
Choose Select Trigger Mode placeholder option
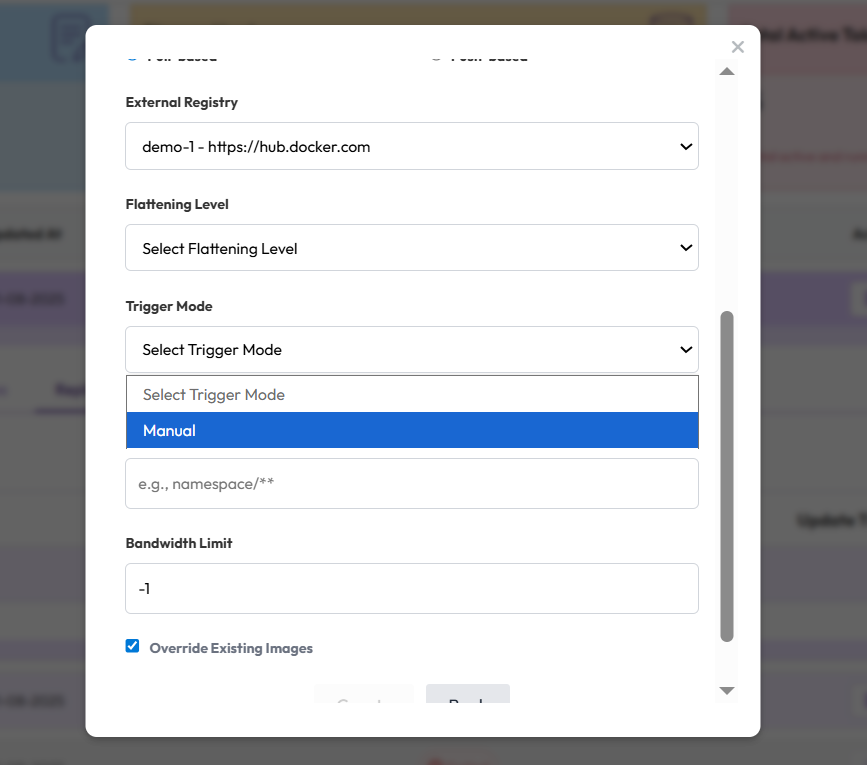point(412,394)
